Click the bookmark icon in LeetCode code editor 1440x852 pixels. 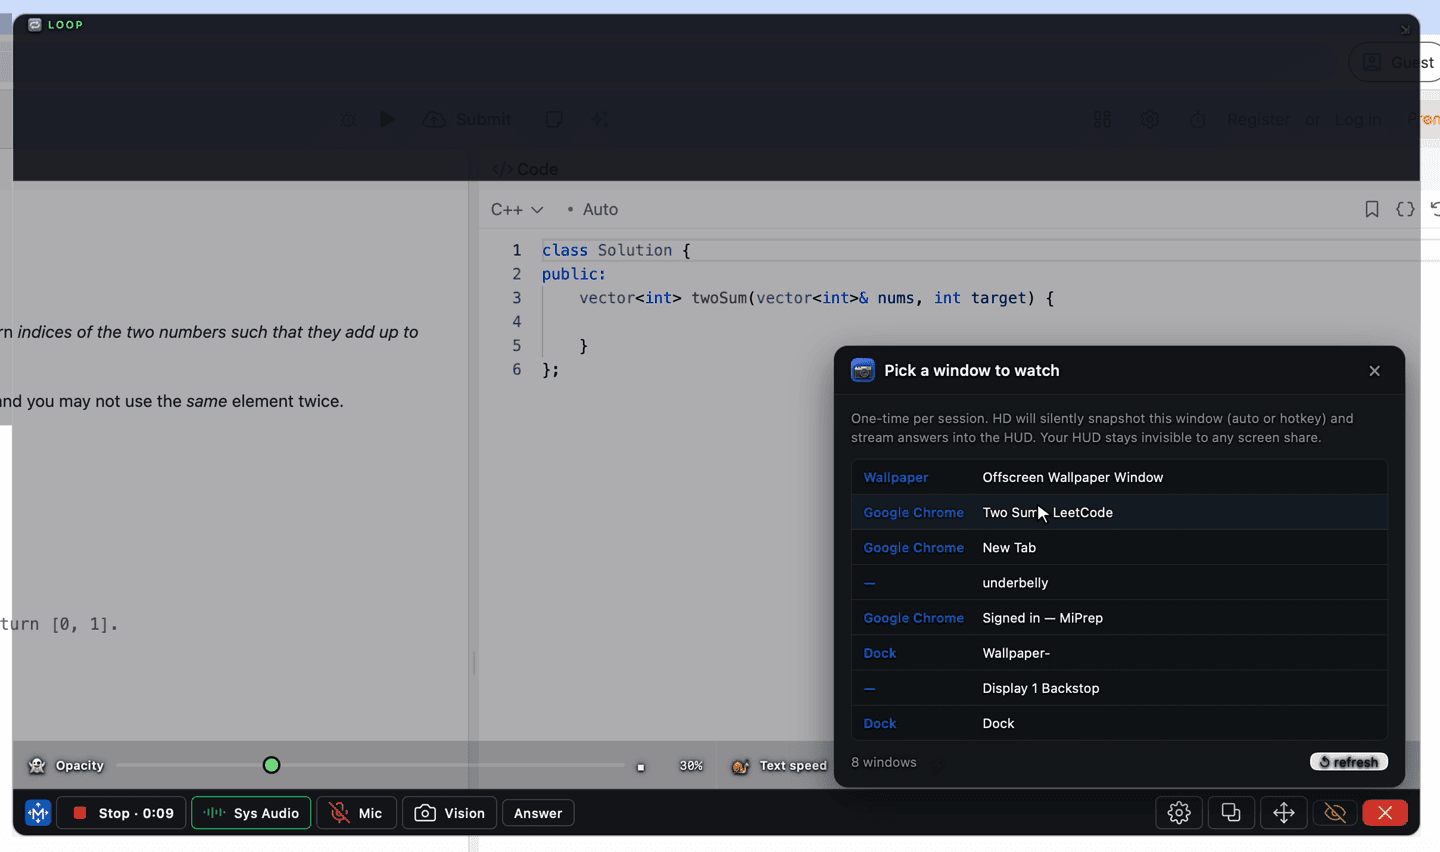coord(1372,209)
